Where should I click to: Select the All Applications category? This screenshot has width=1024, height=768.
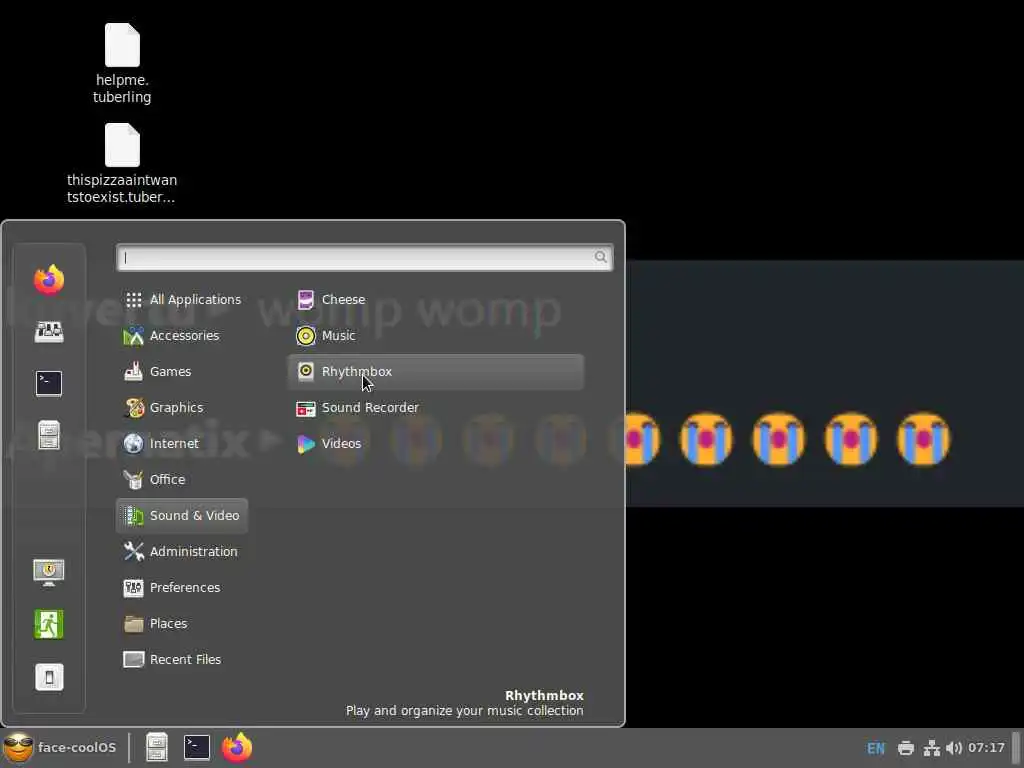182,300
